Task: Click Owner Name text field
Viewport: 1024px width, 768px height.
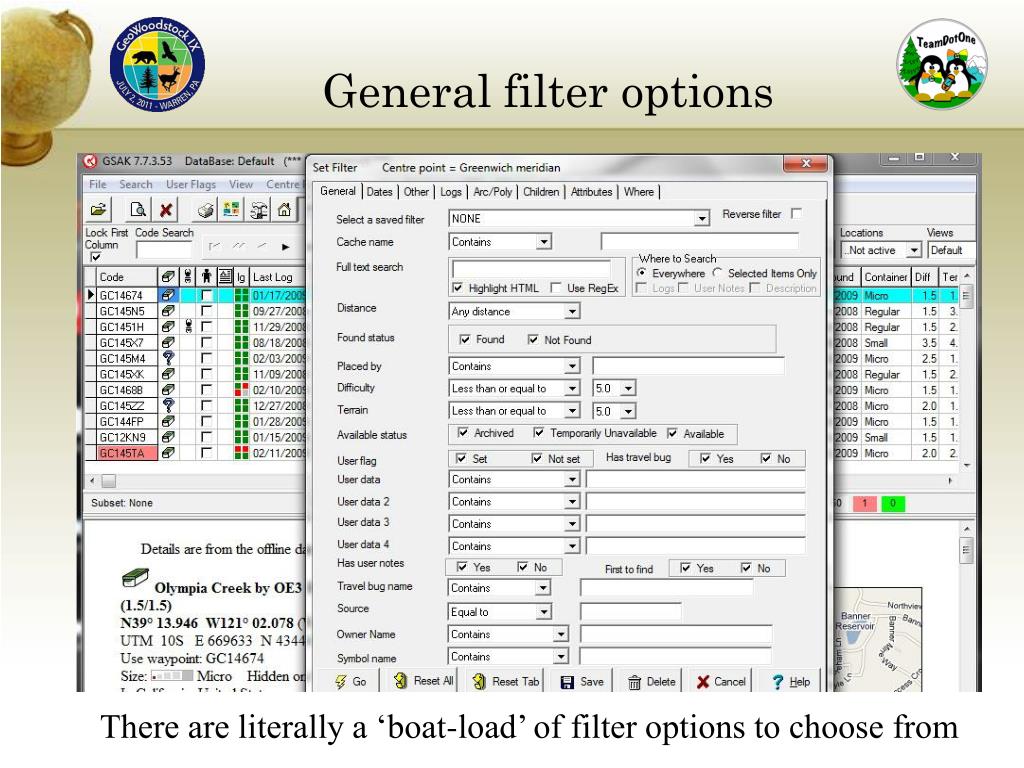Action: point(676,634)
